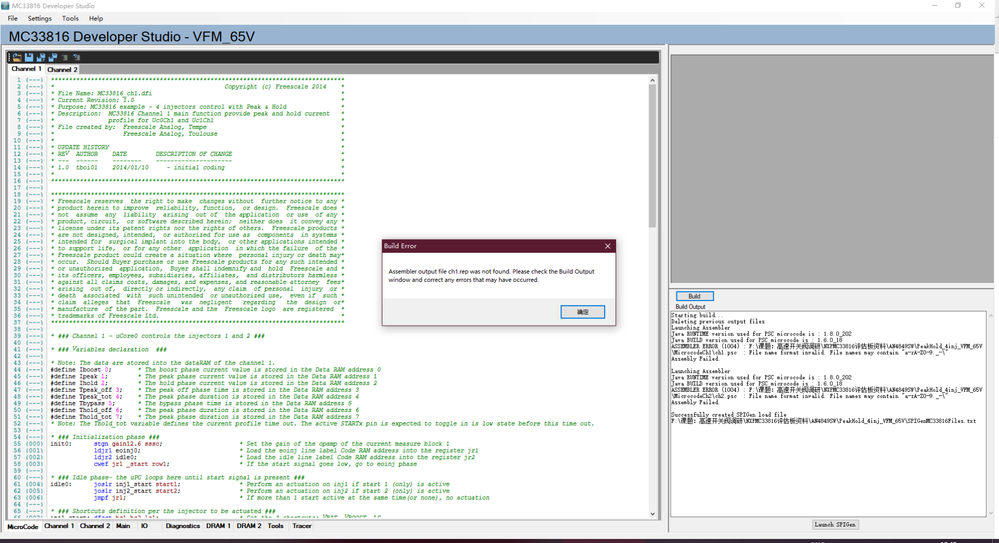
Task: Open the Help menu
Action: pyautogui.click(x=96, y=18)
